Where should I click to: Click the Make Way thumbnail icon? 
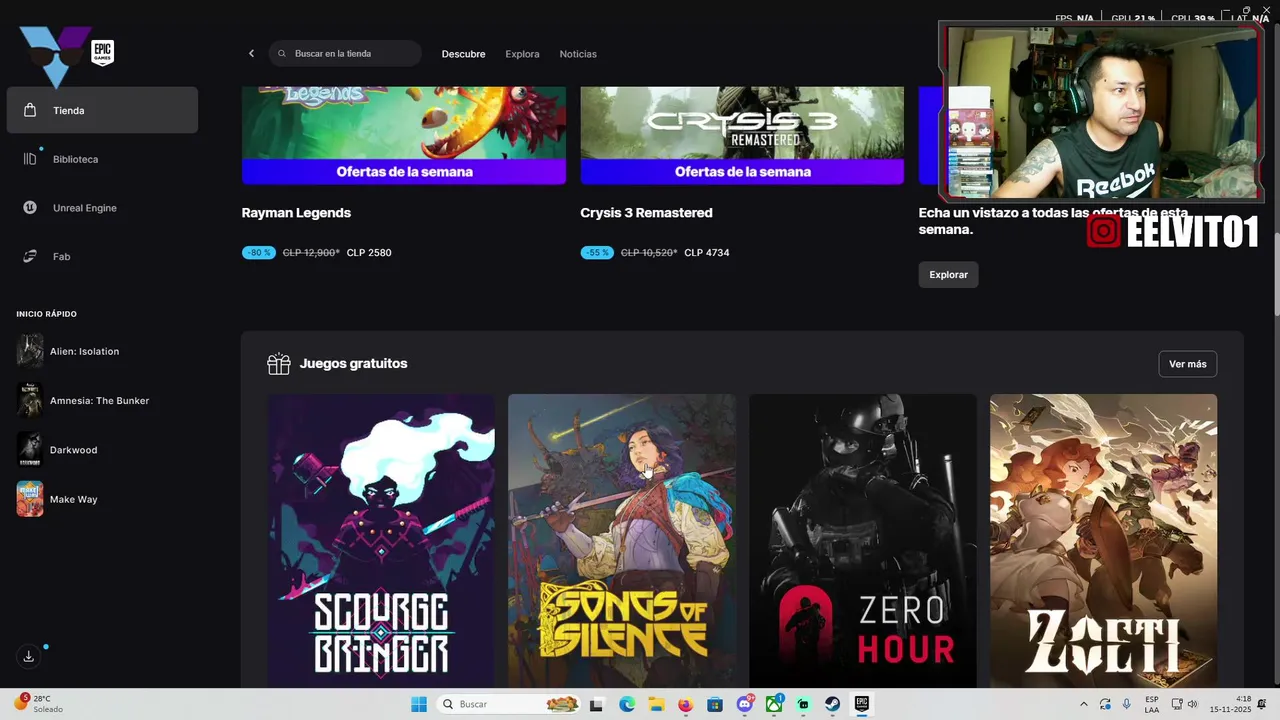(x=30, y=499)
